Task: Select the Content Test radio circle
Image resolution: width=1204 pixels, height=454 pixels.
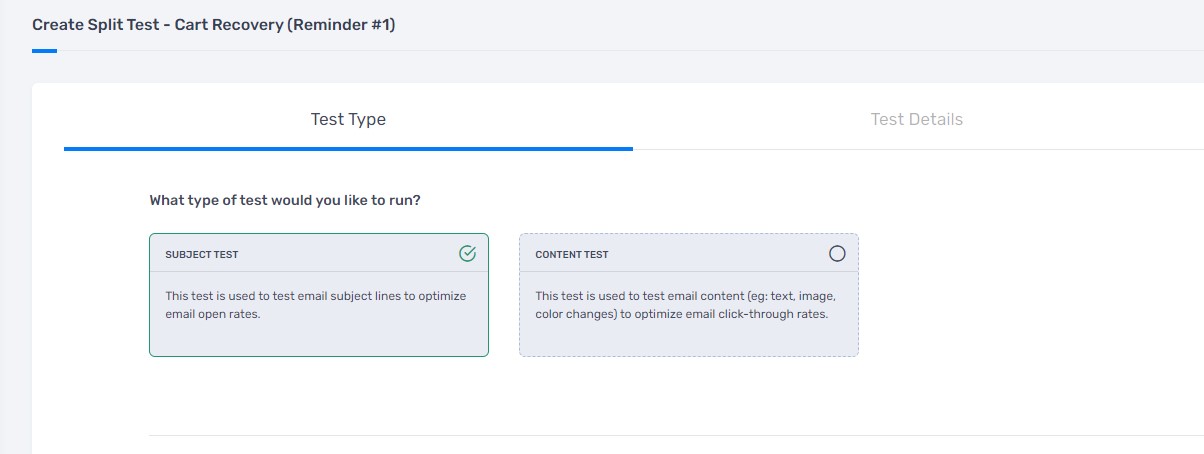Action: pyautogui.click(x=837, y=254)
